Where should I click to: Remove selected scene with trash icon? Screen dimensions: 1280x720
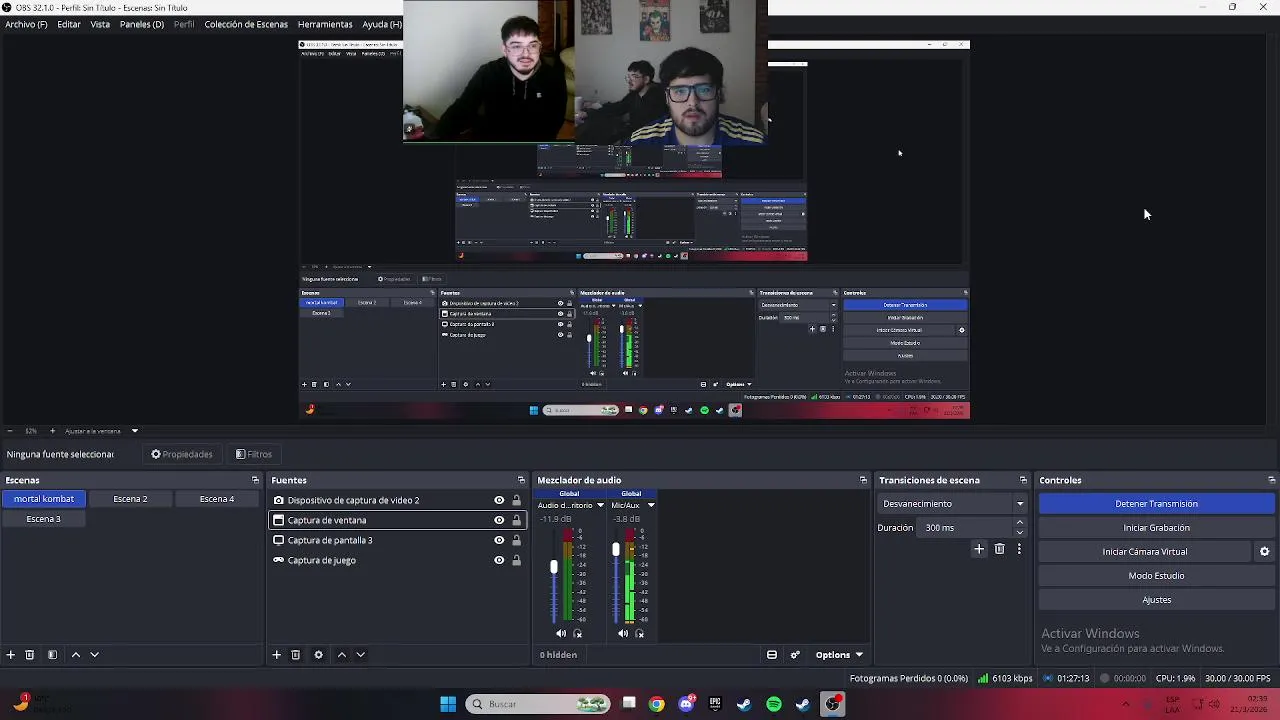(x=30, y=655)
